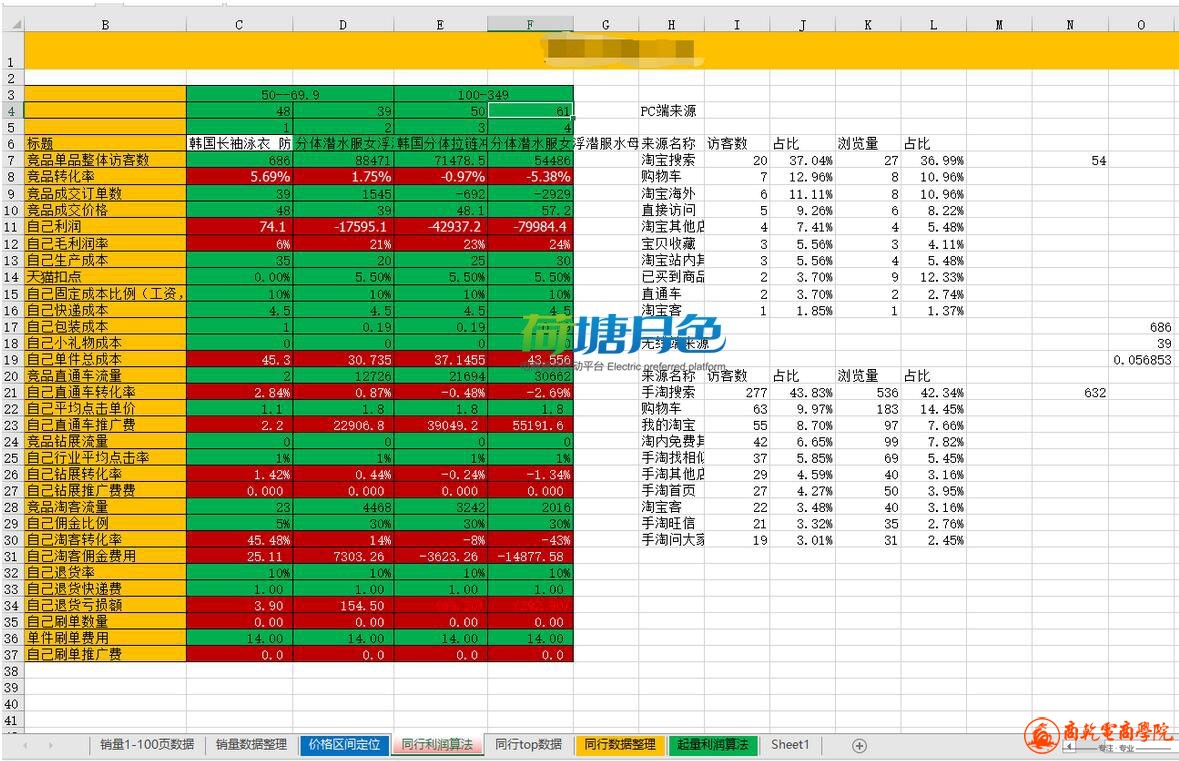Click the cell containing 632
Viewport: 1179px width, 761px height.
(1070, 393)
